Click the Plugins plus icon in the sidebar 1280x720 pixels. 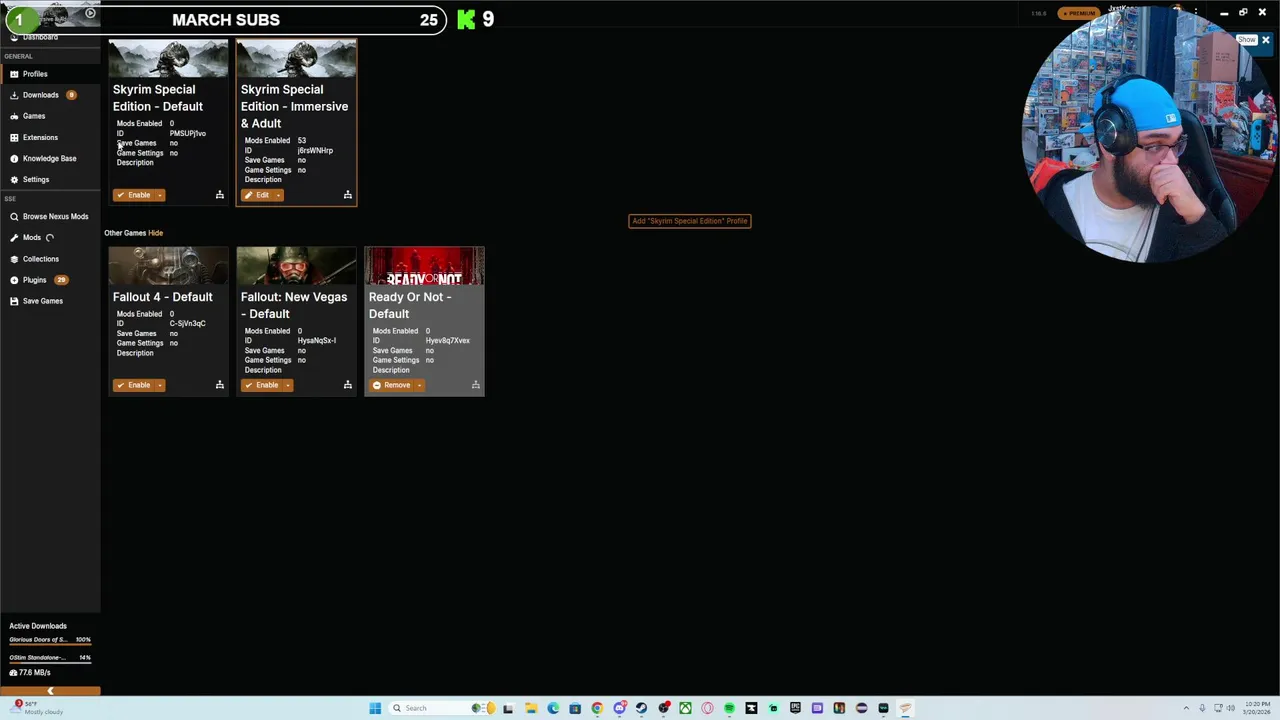click(14, 280)
